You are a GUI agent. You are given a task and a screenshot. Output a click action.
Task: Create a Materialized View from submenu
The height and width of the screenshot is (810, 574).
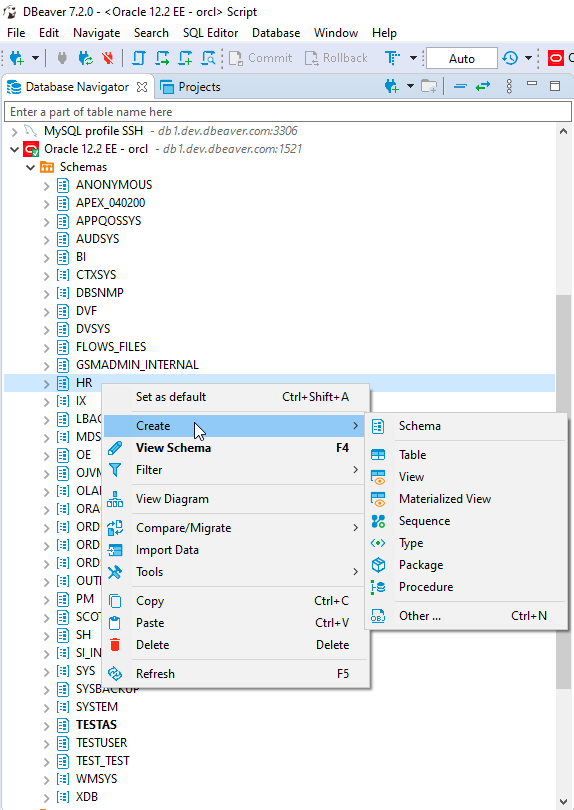(466, 499)
